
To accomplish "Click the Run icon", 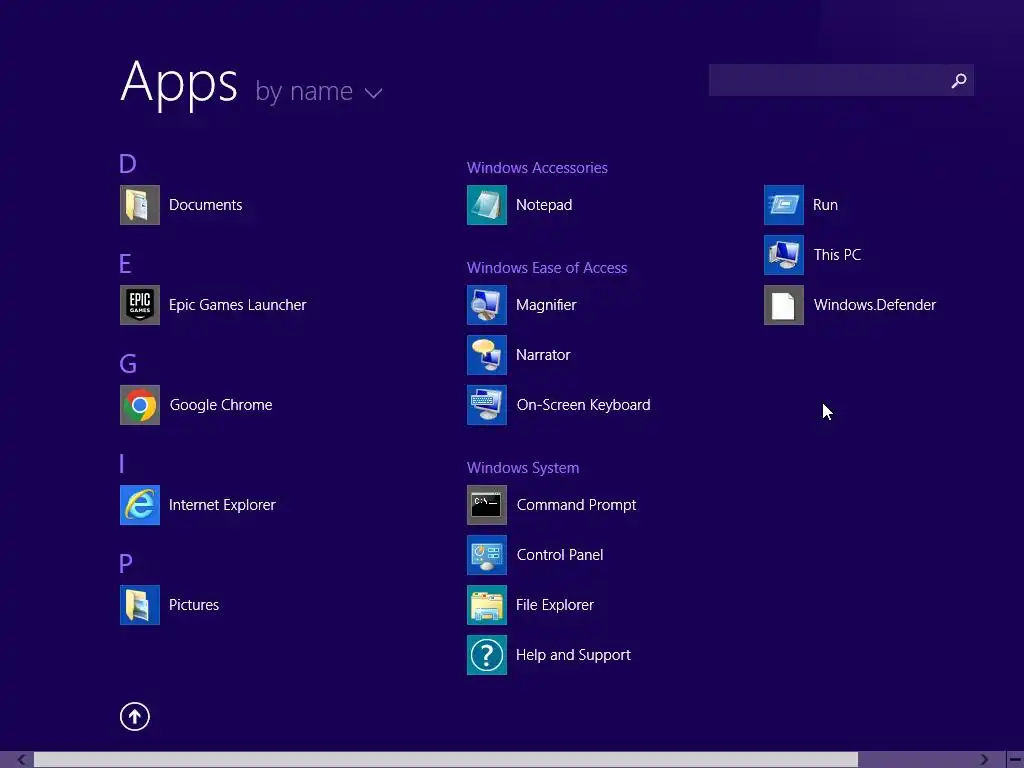I will [x=784, y=205].
